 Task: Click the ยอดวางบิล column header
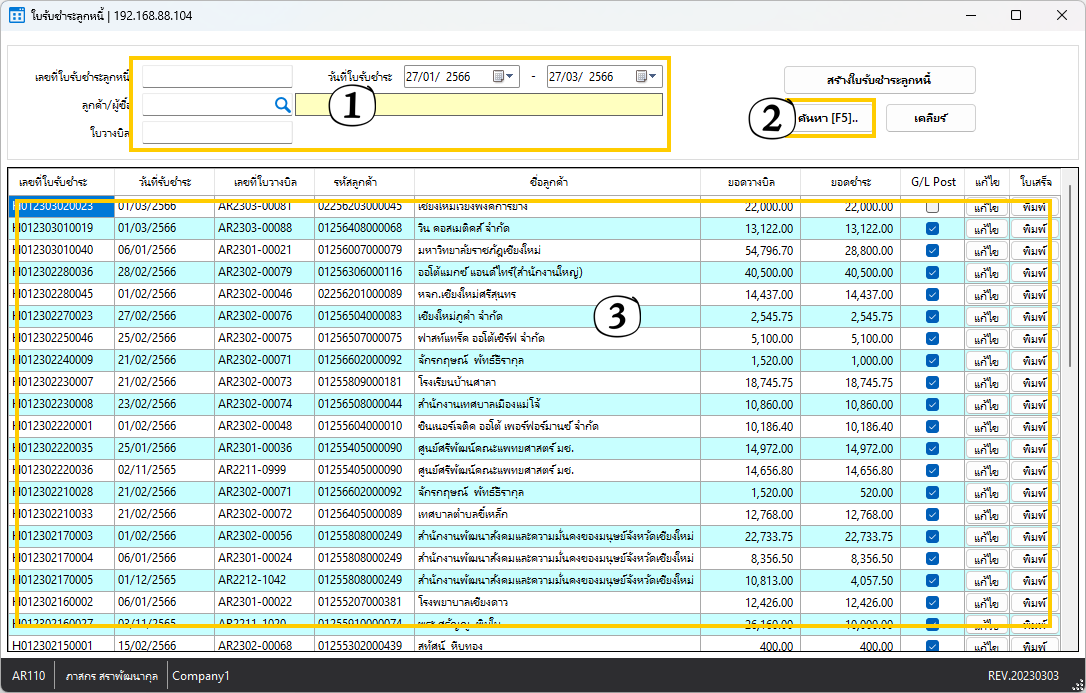(x=750, y=182)
